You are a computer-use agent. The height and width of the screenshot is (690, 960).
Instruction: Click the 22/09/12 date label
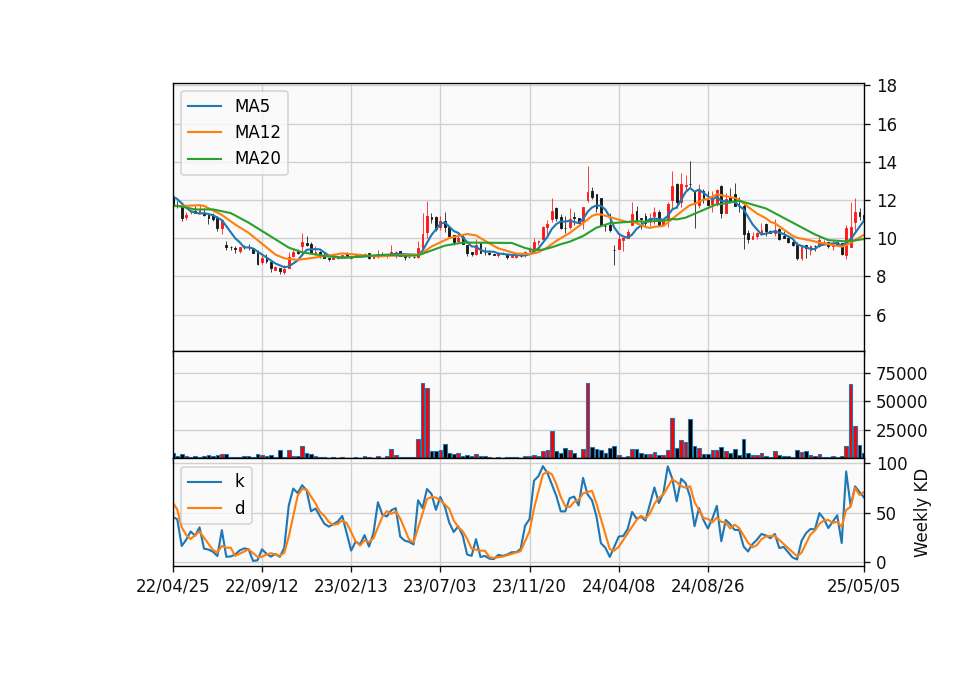coord(261,587)
